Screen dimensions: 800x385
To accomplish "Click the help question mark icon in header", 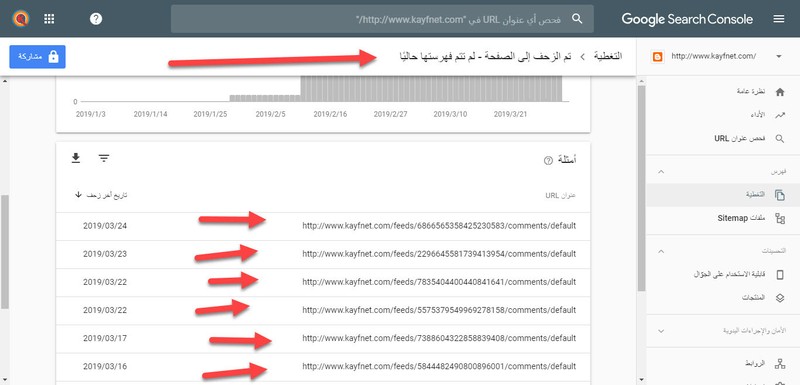I will pyautogui.click(x=96, y=19).
